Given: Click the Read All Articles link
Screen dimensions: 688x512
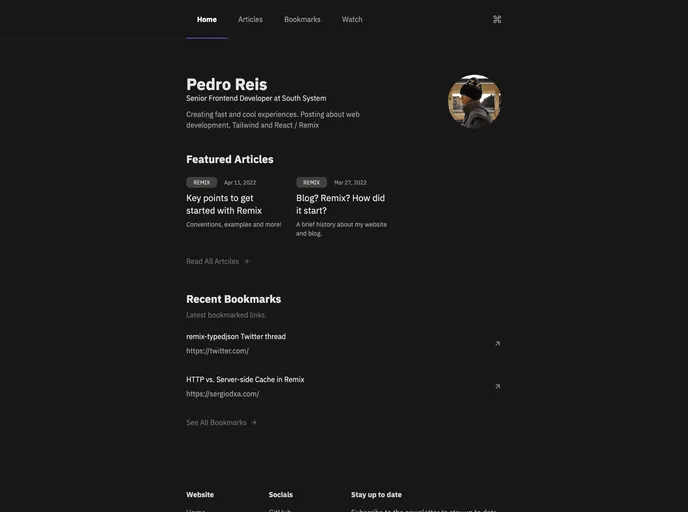Looking at the screenshot, I should 212,262.
